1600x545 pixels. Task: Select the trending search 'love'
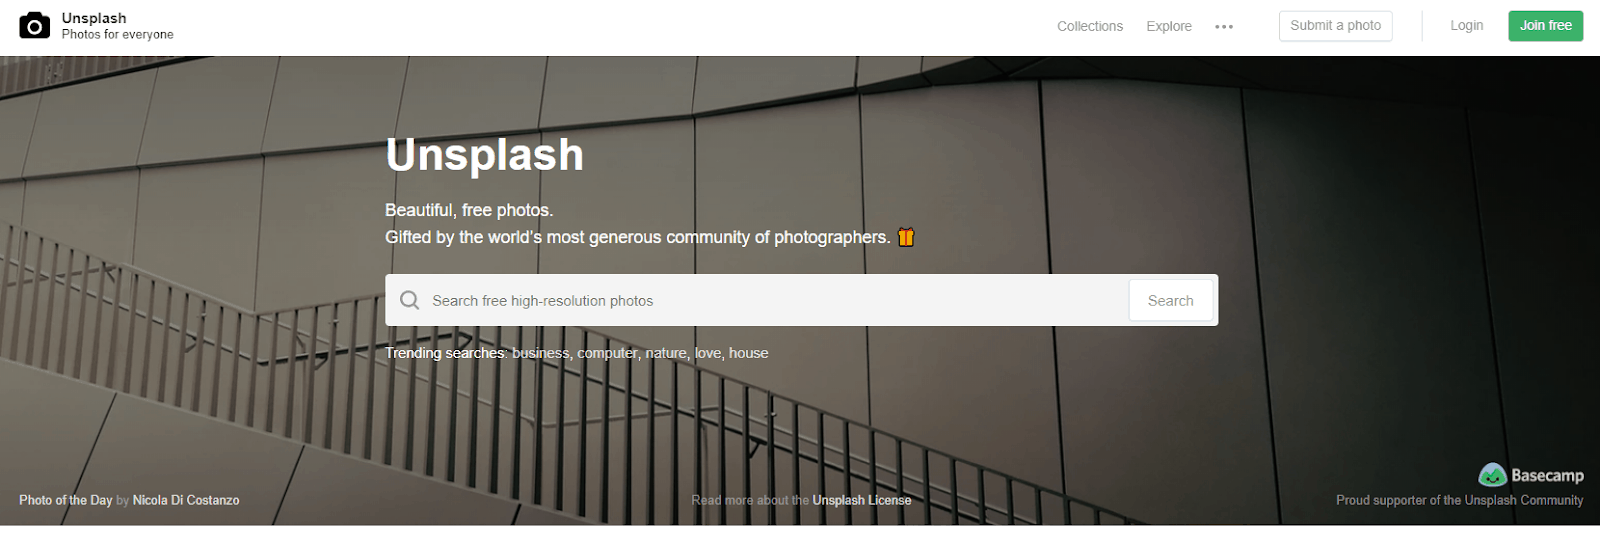tap(707, 353)
